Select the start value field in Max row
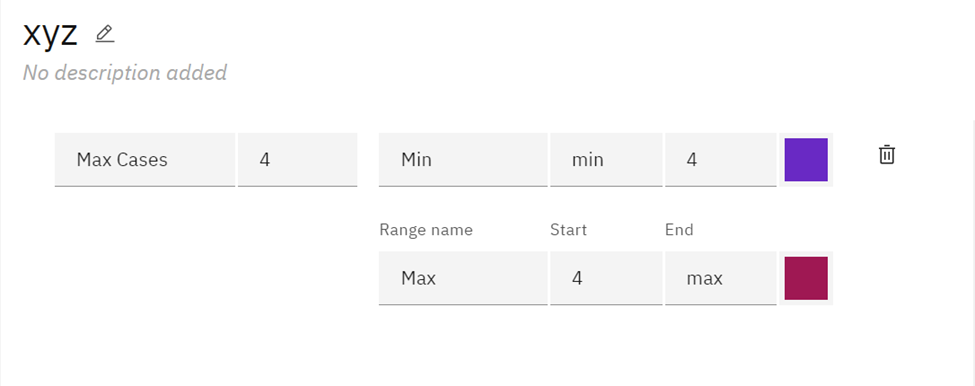Viewport: 975px width, 386px height. (606, 278)
